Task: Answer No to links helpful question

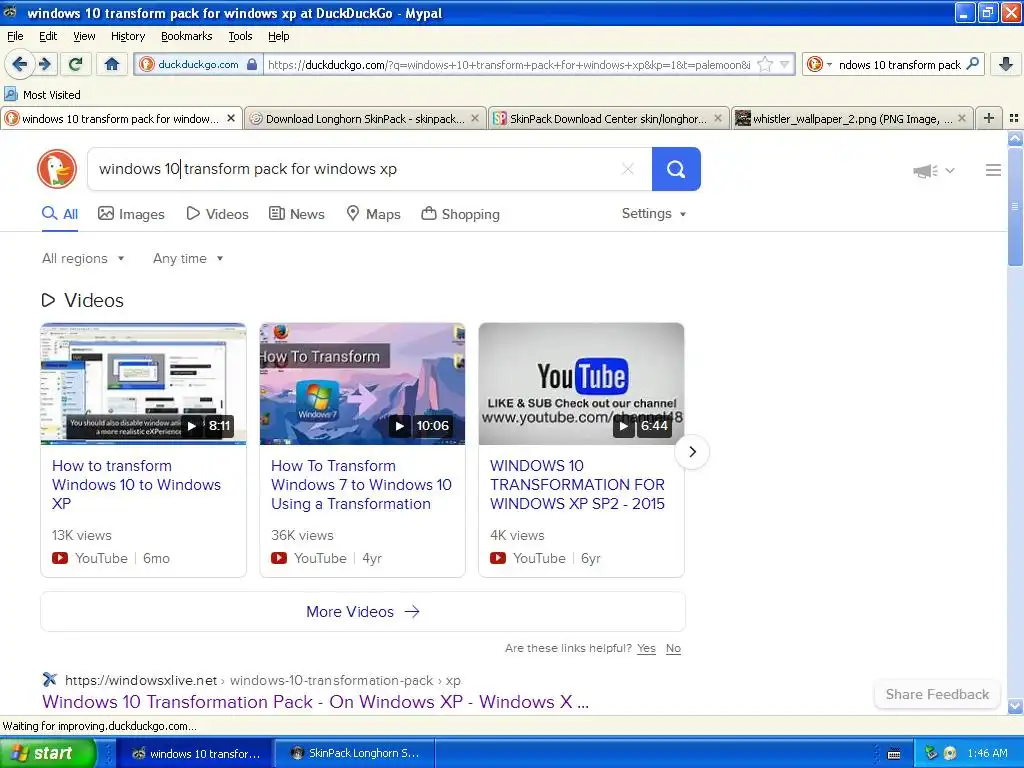Action: tap(673, 648)
